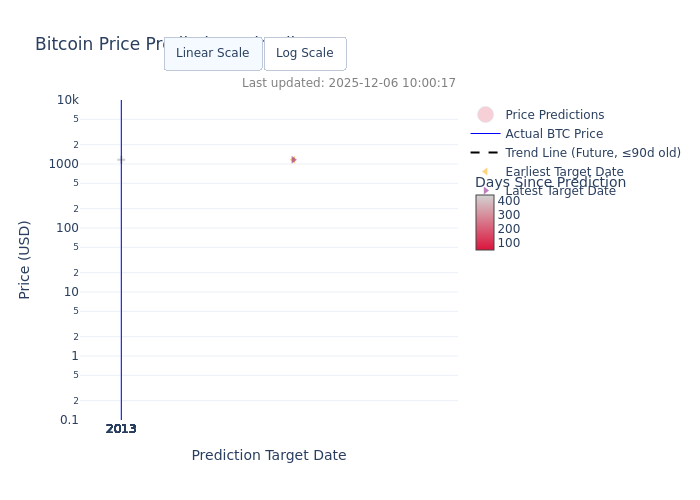700x500 pixels.
Task: Switch to Log Scale
Action: [x=305, y=54]
